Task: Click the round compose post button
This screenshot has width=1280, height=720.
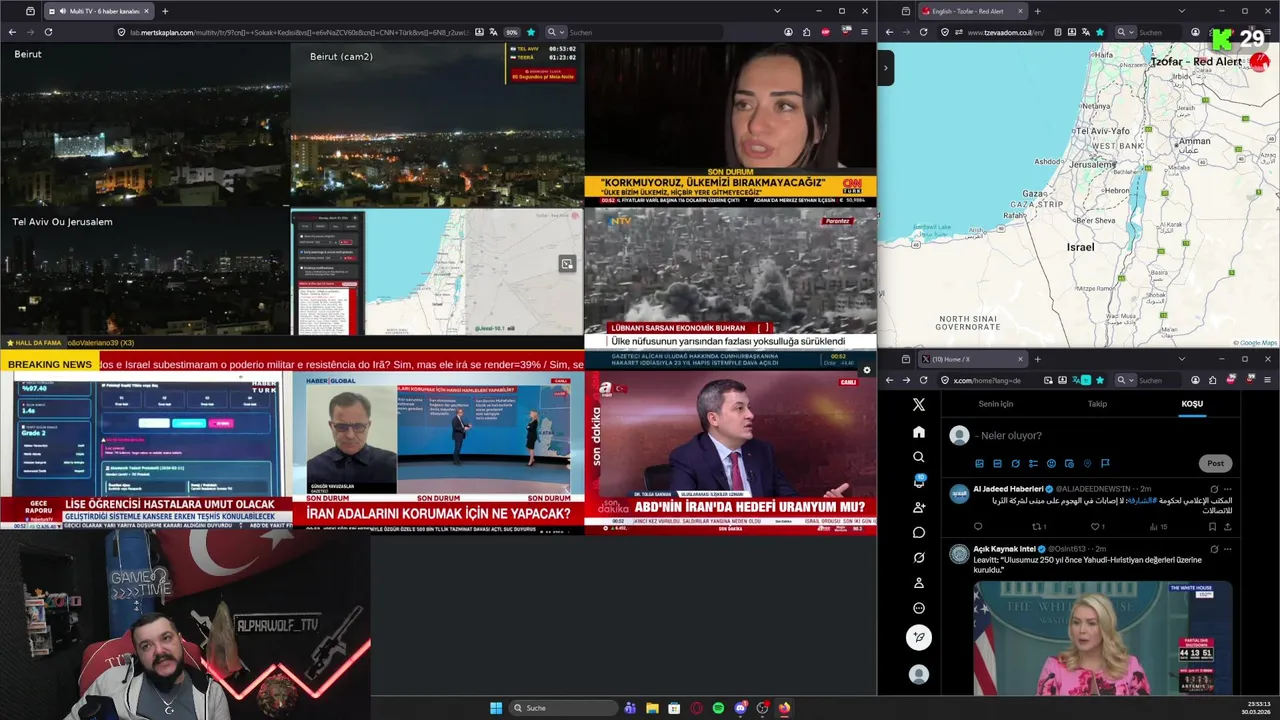Action: 919,637
